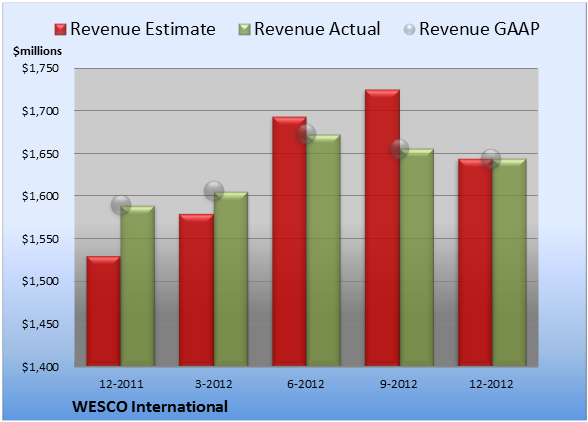Screen dimensions: 588x422
Task: Click the gray Revenue GAAP legend marker
Action: (x=409, y=30)
